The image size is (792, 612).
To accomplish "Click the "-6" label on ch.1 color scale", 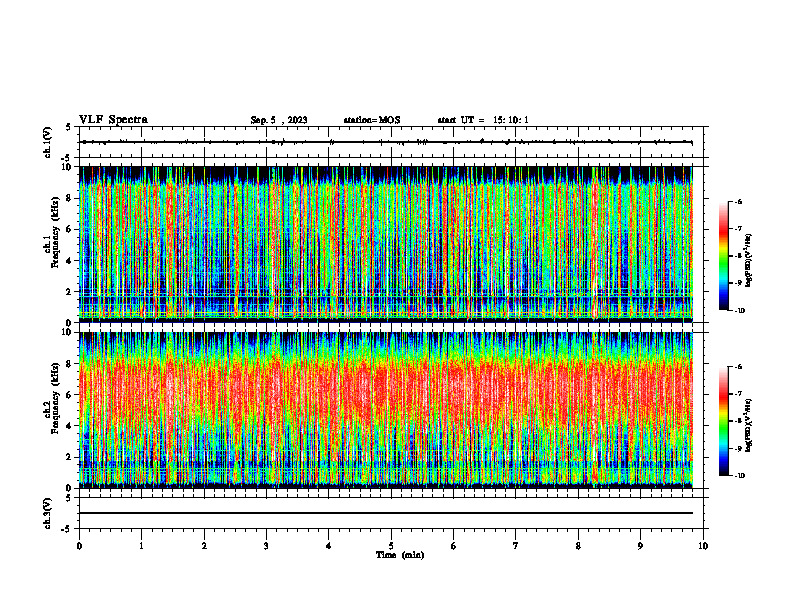I will click(738, 201).
